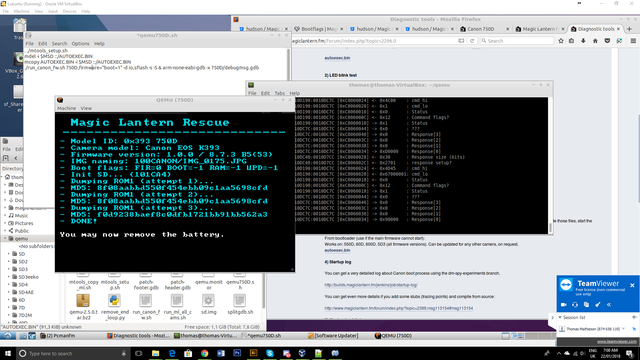
Task: Click Windows 'Type here to search' box
Action: (x=73, y=353)
